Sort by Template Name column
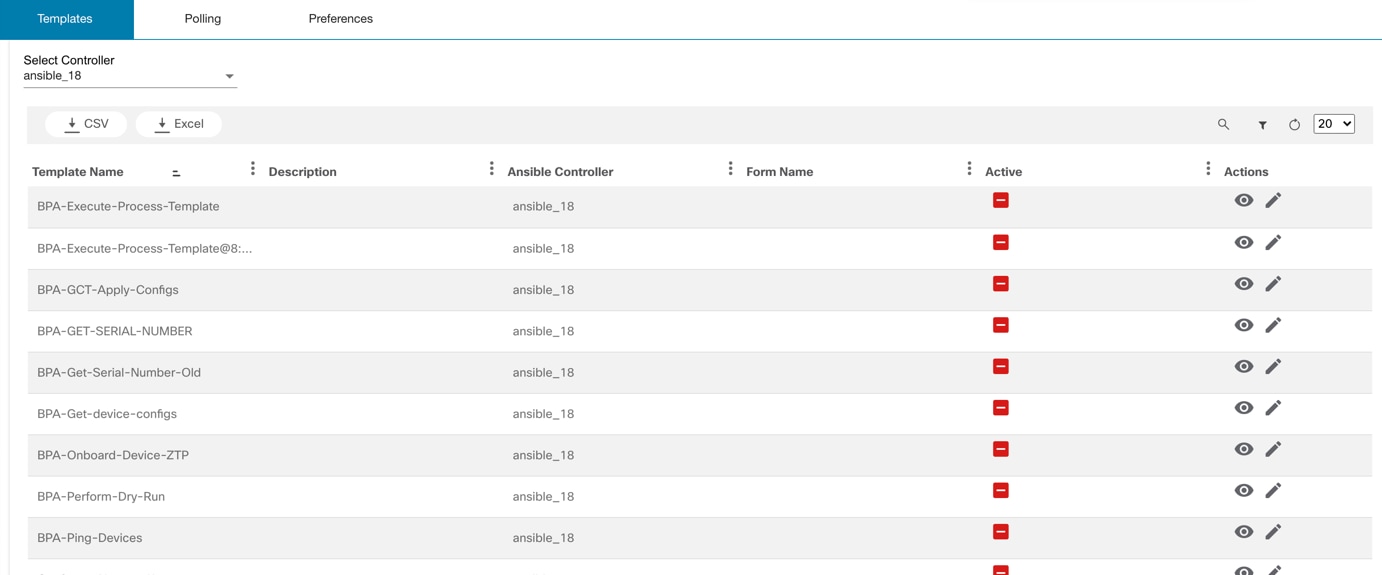This screenshot has width=1382, height=575. coord(176,173)
